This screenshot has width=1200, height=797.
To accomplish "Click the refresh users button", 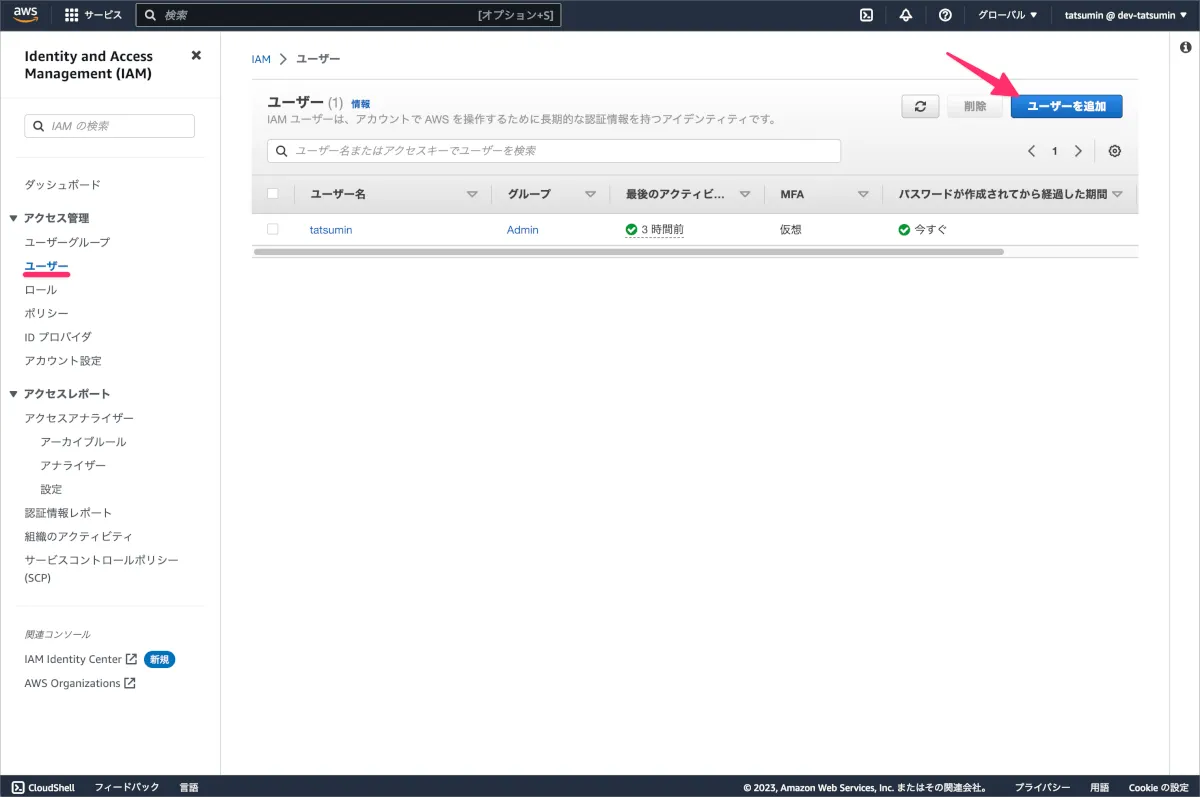I will point(920,106).
